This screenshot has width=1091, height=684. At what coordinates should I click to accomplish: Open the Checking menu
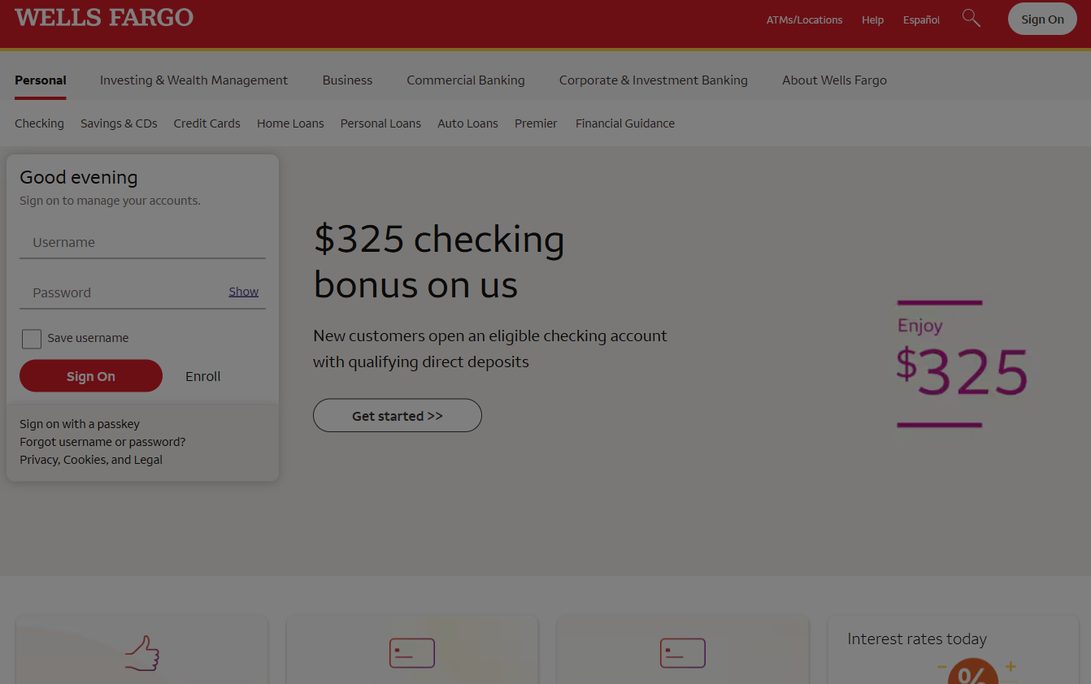[x=39, y=123]
